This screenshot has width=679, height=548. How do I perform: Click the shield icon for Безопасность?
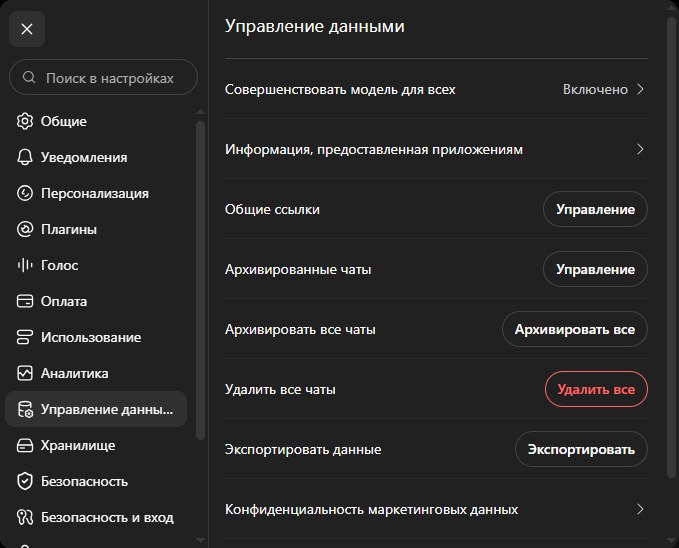click(x=25, y=481)
